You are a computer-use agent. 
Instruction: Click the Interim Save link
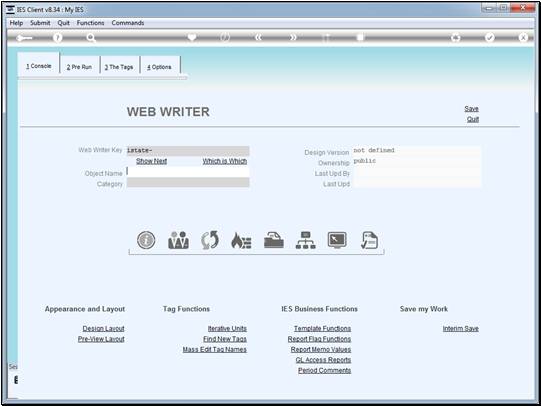point(461,328)
